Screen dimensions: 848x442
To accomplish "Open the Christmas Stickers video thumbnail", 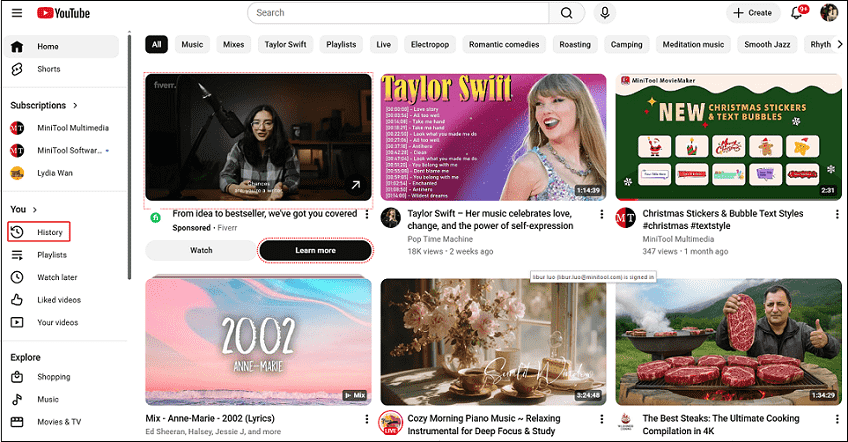I will click(x=728, y=137).
